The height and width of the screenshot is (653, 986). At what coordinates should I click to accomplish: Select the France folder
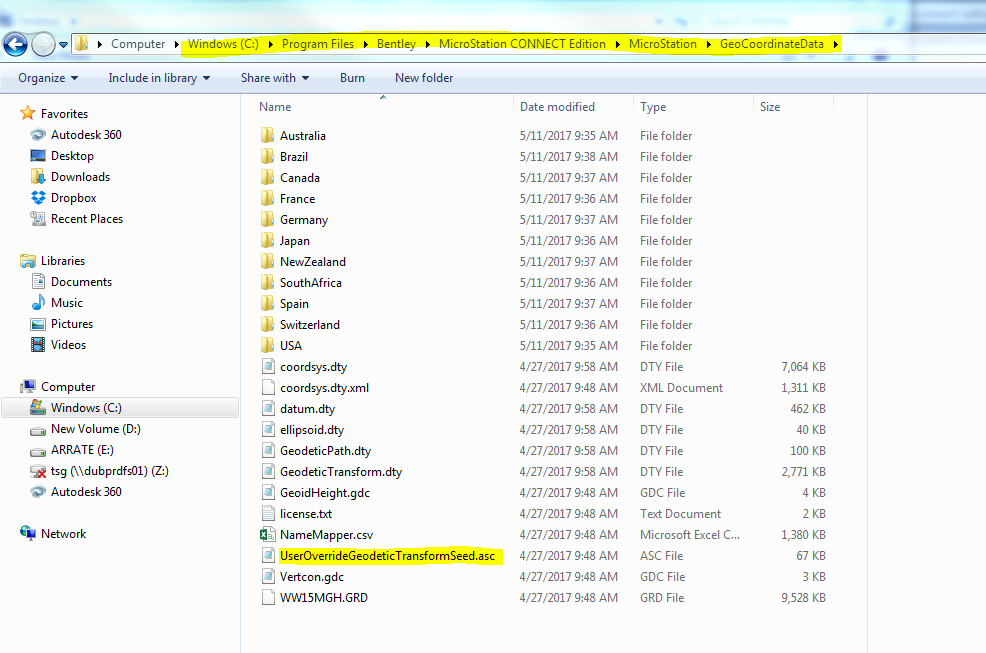[x=288, y=199]
